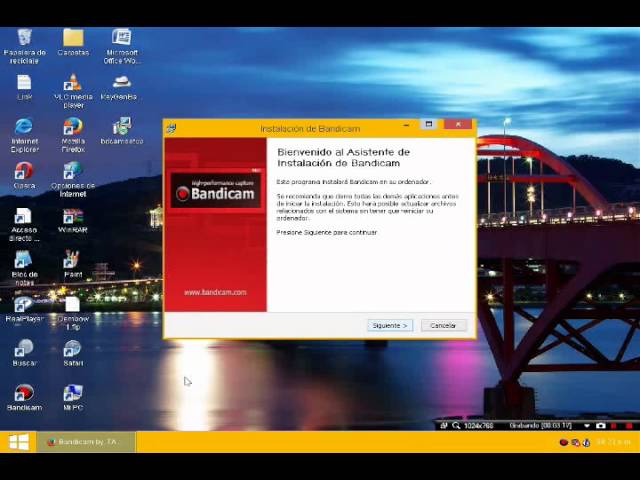Image resolution: width=640 pixels, height=480 pixels.
Task: Maximize the Instalación de Bandicam window
Action: (429, 124)
